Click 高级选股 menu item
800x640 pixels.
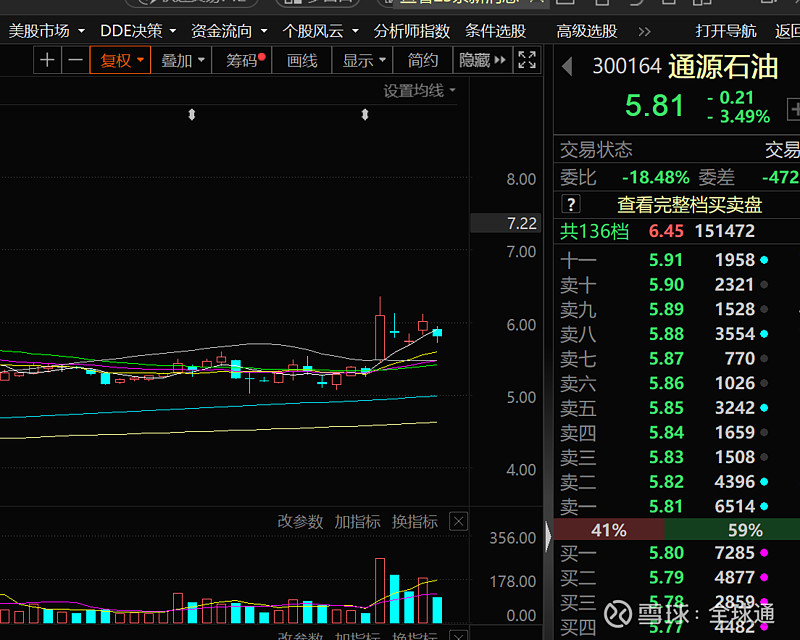pos(587,31)
